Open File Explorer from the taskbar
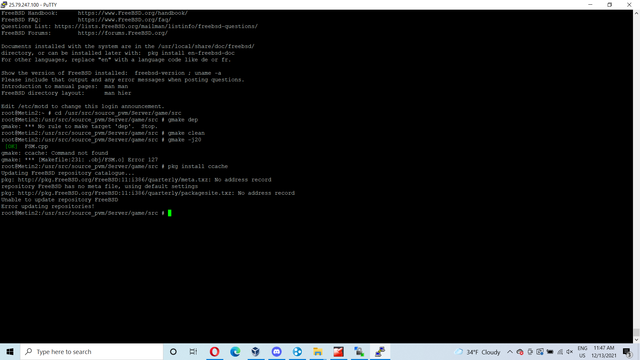This screenshot has height=360, width=640. point(318,351)
